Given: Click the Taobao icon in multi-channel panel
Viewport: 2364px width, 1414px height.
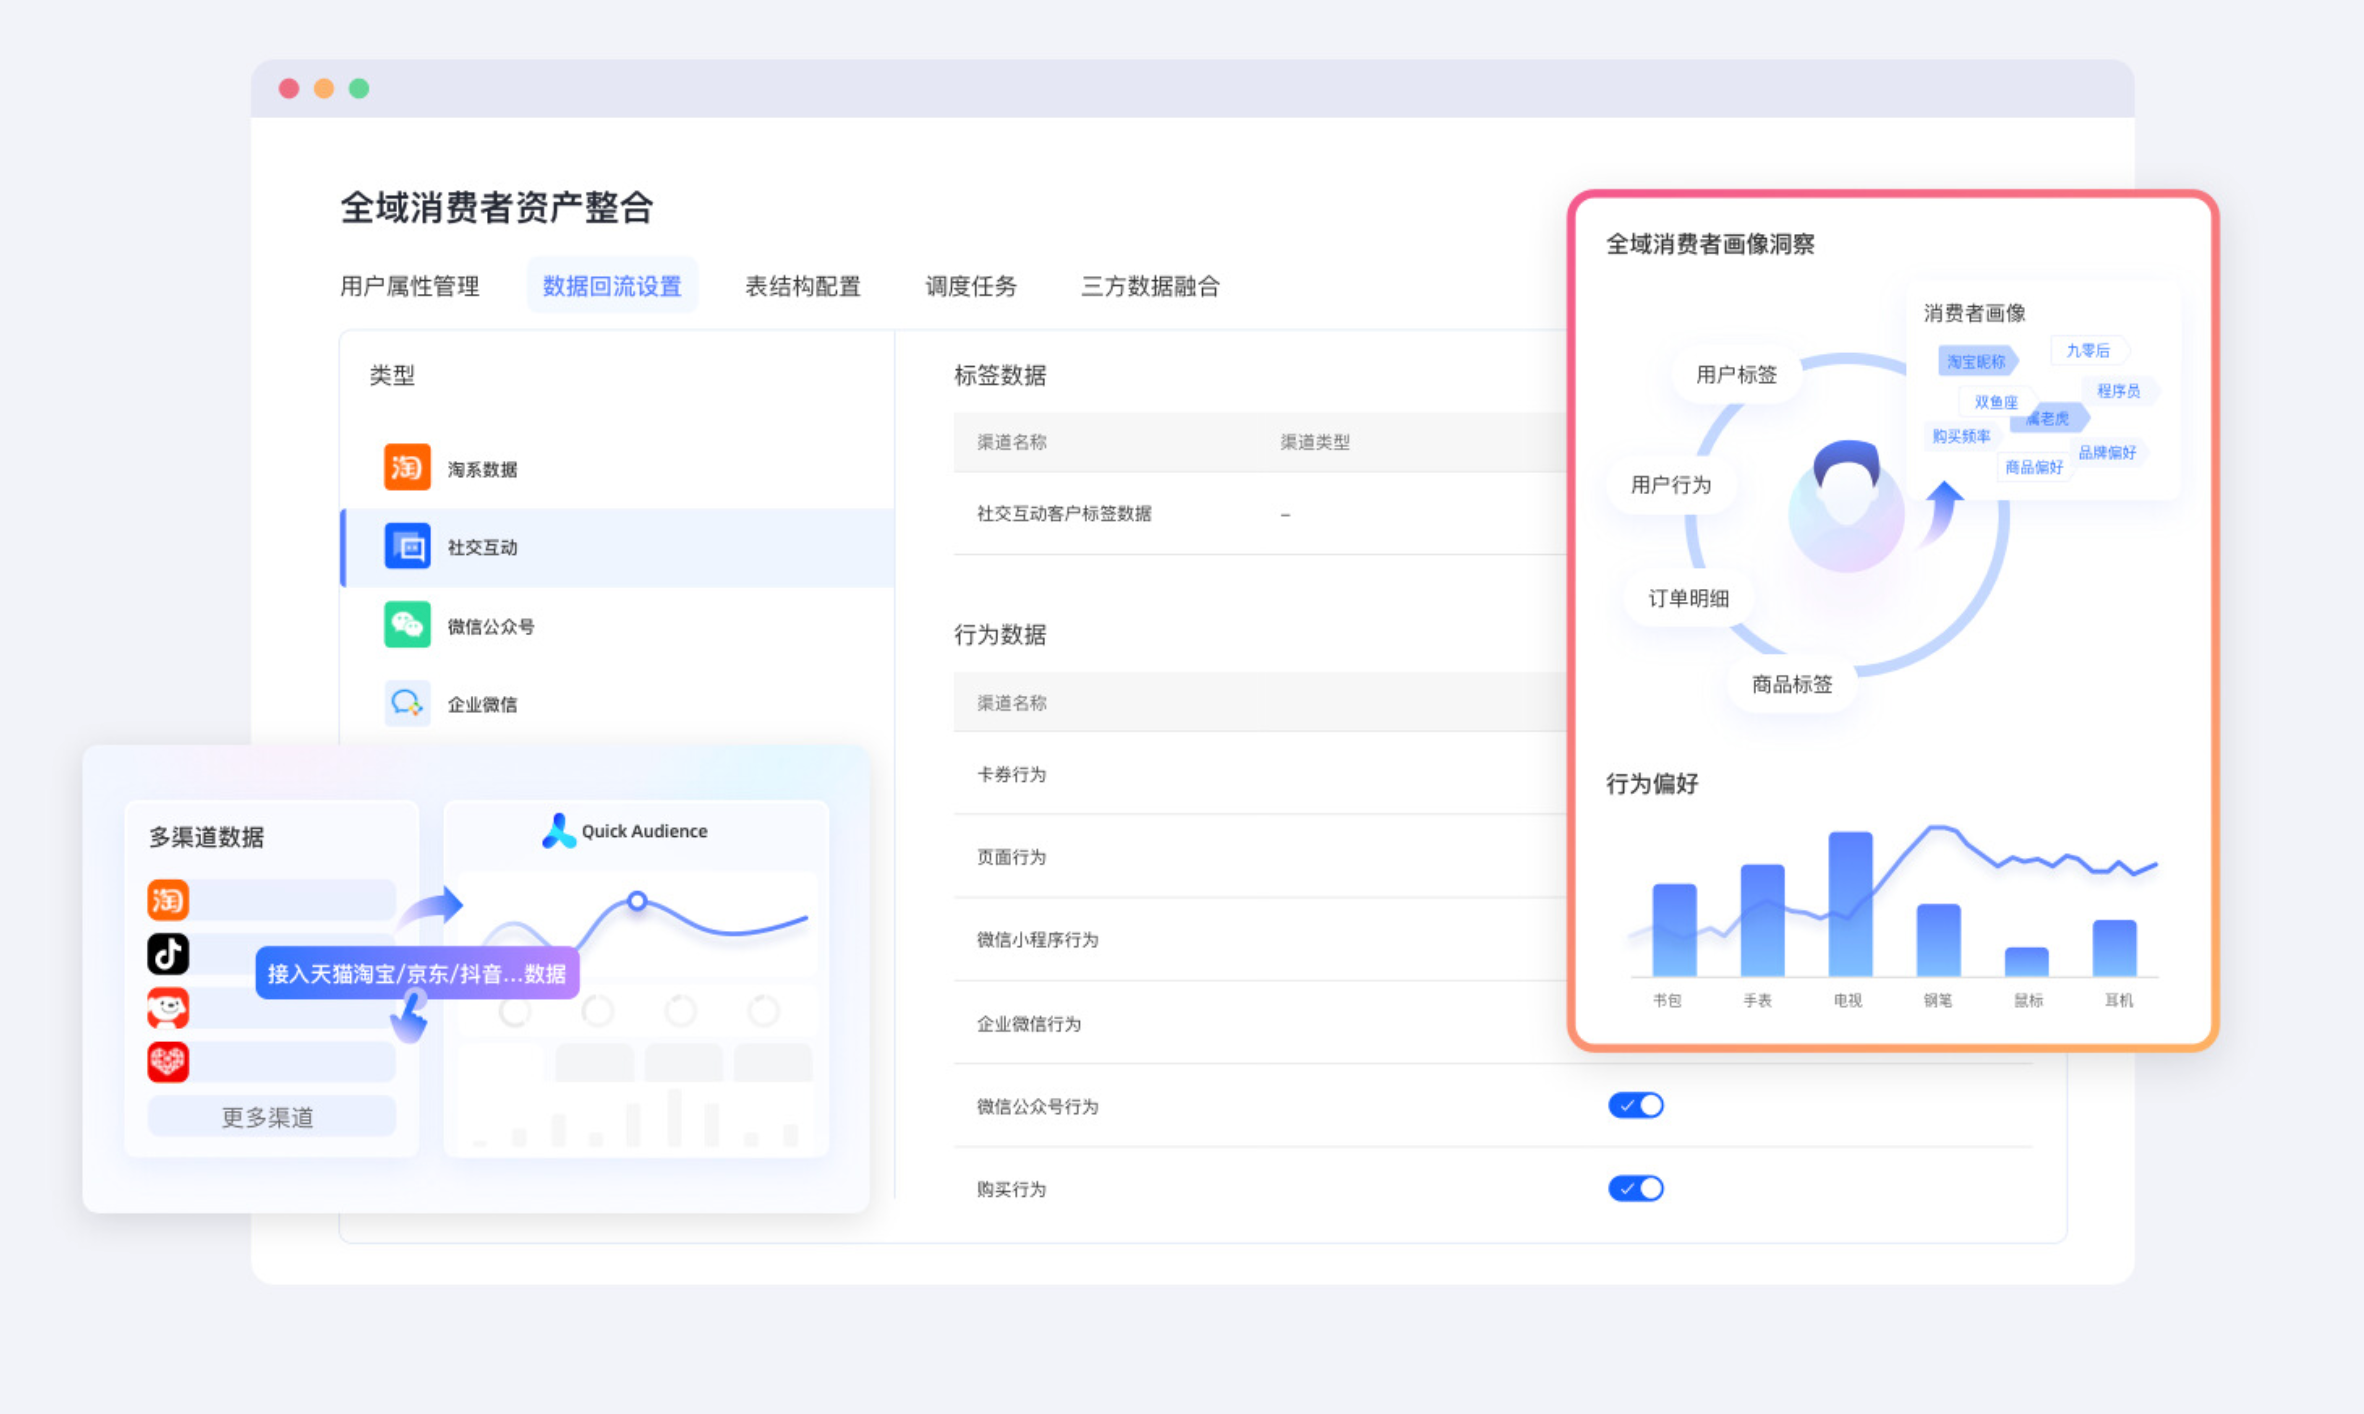Looking at the screenshot, I should pyautogui.click(x=168, y=900).
